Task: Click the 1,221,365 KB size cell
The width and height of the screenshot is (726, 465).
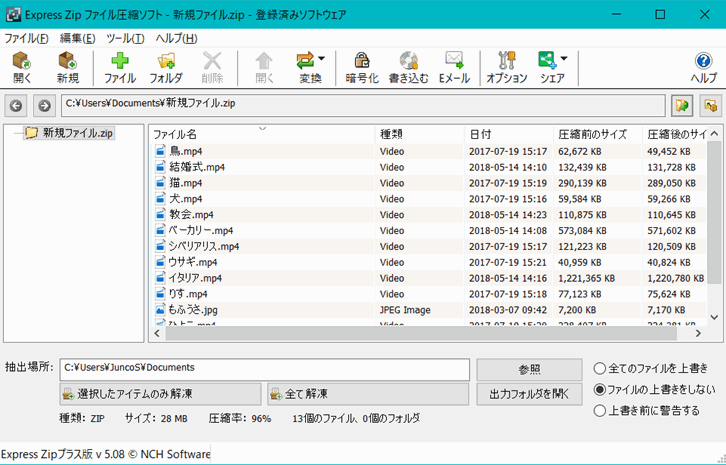Action: pyautogui.click(x=587, y=278)
